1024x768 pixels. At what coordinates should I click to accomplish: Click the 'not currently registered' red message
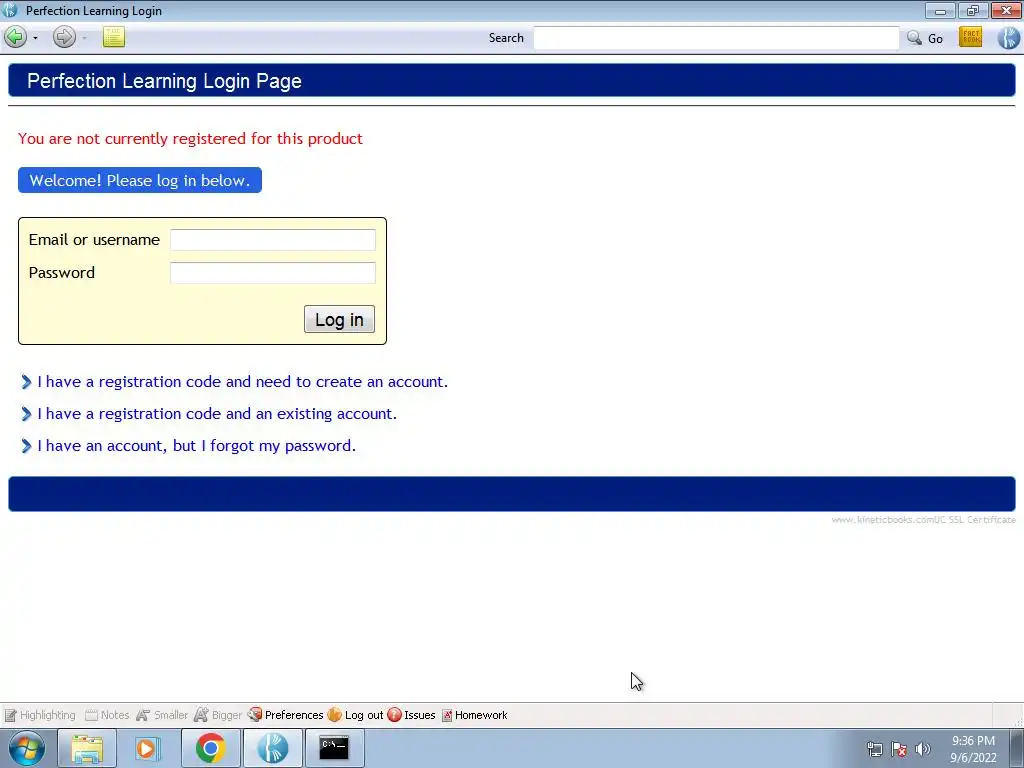tap(190, 138)
